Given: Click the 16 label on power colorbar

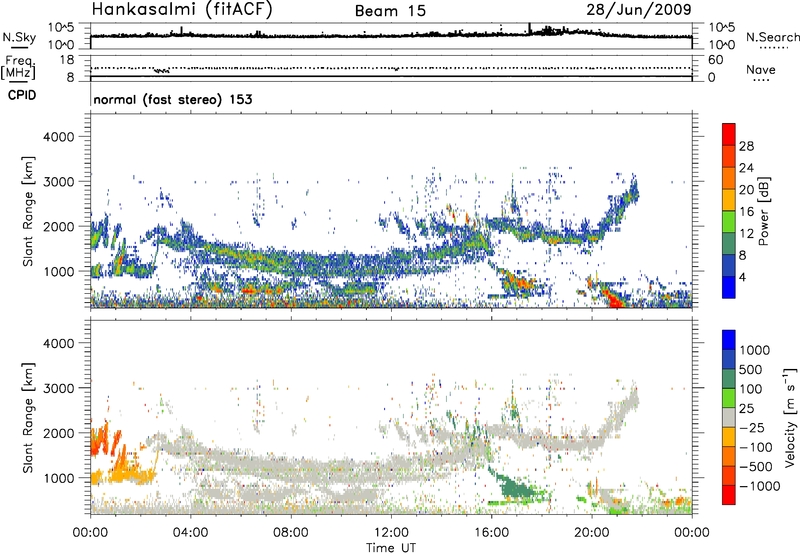Looking at the screenshot, I should tap(746, 212).
